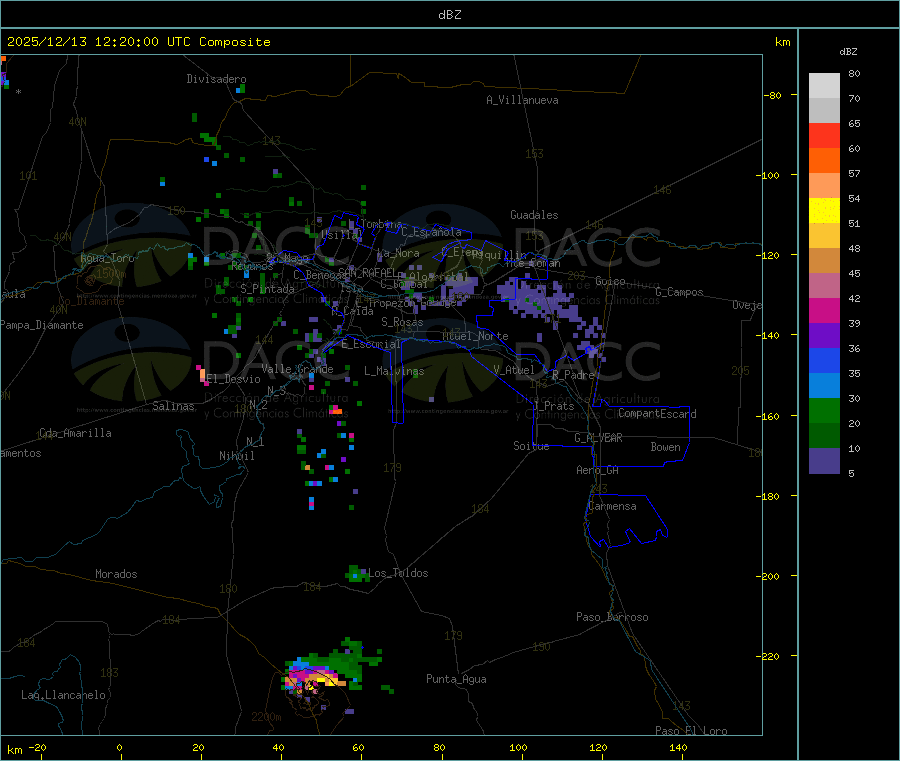Pick the blue 36 dBZ legend swatch
The width and height of the screenshot is (900, 761).
(x=824, y=360)
